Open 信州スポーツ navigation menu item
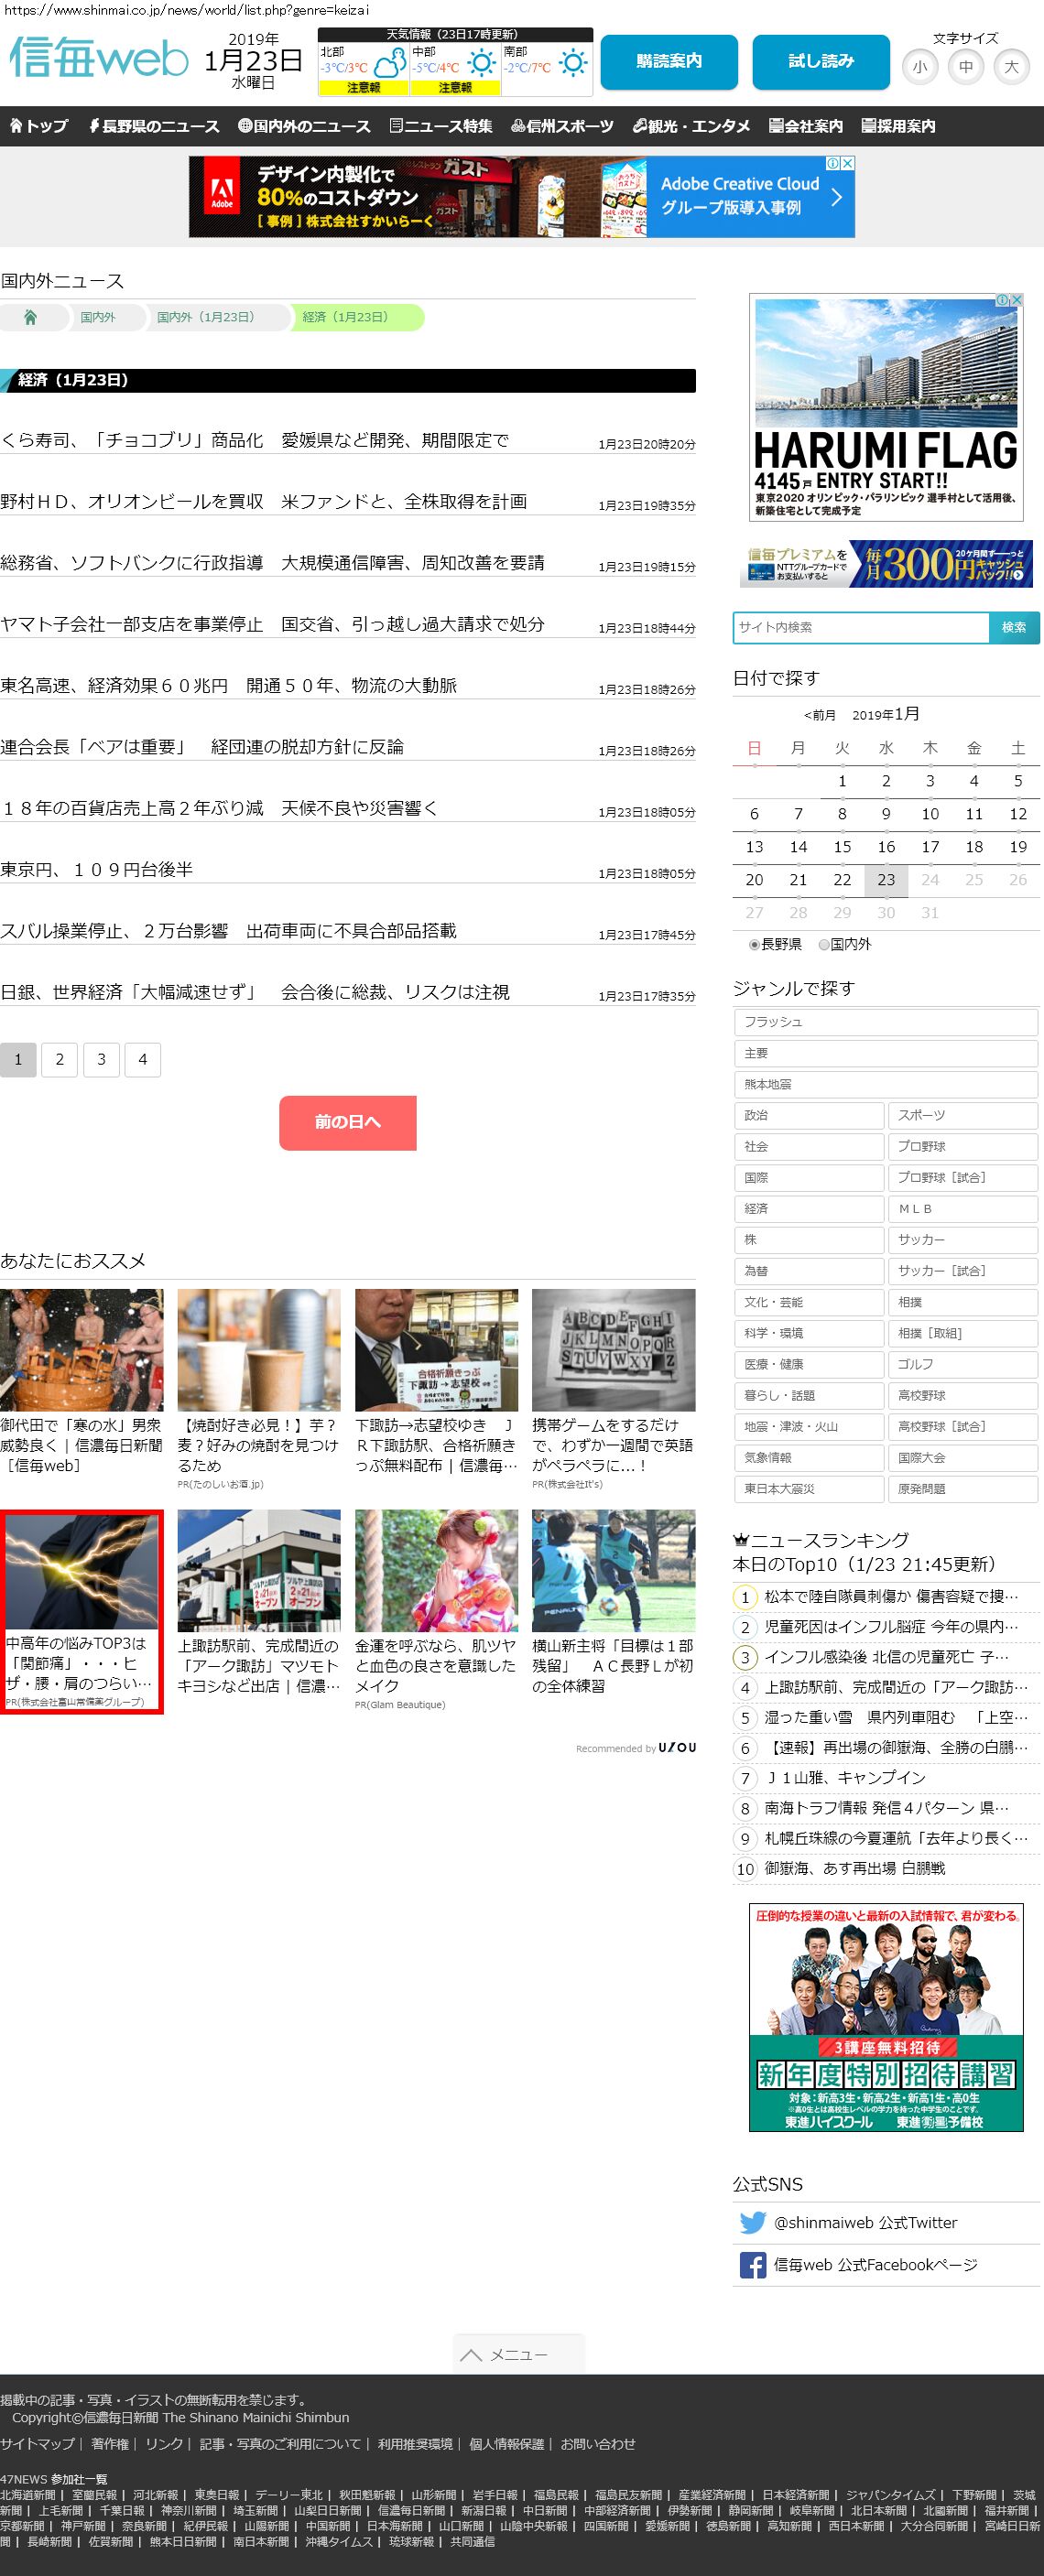The height and width of the screenshot is (2576, 1044). (561, 126)
